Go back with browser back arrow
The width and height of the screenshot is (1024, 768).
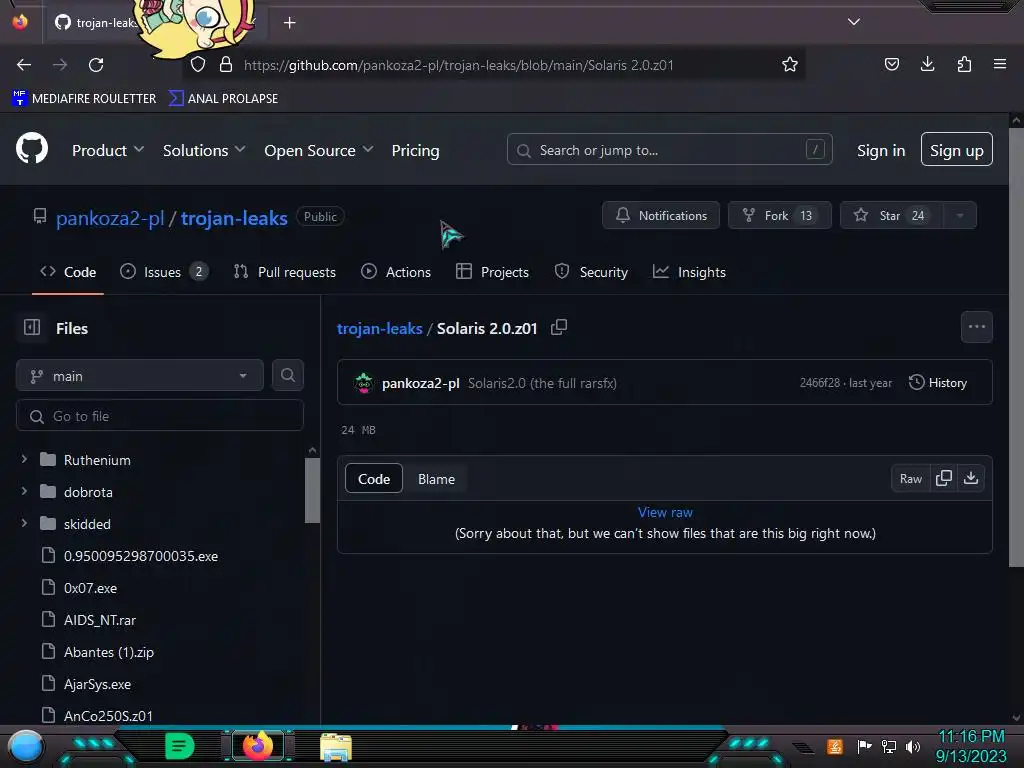tap(24, 65)
